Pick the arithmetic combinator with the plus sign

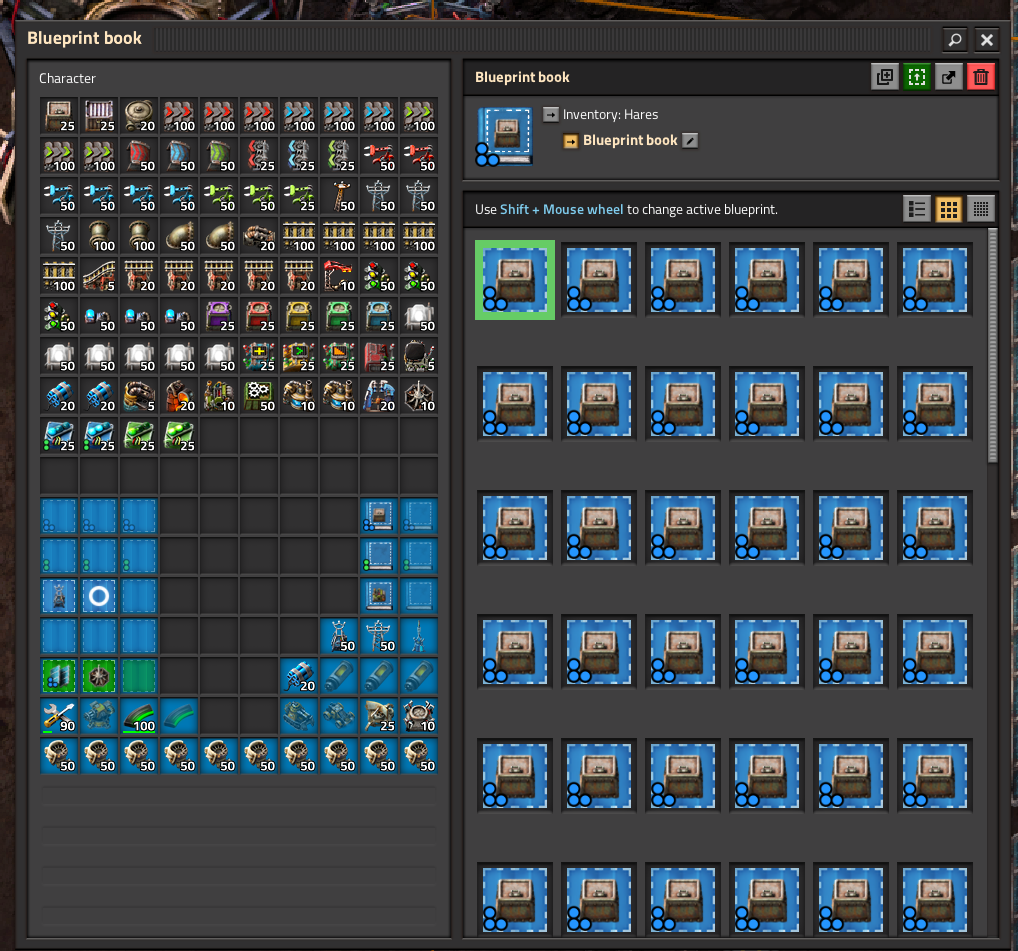click(259, 356)
